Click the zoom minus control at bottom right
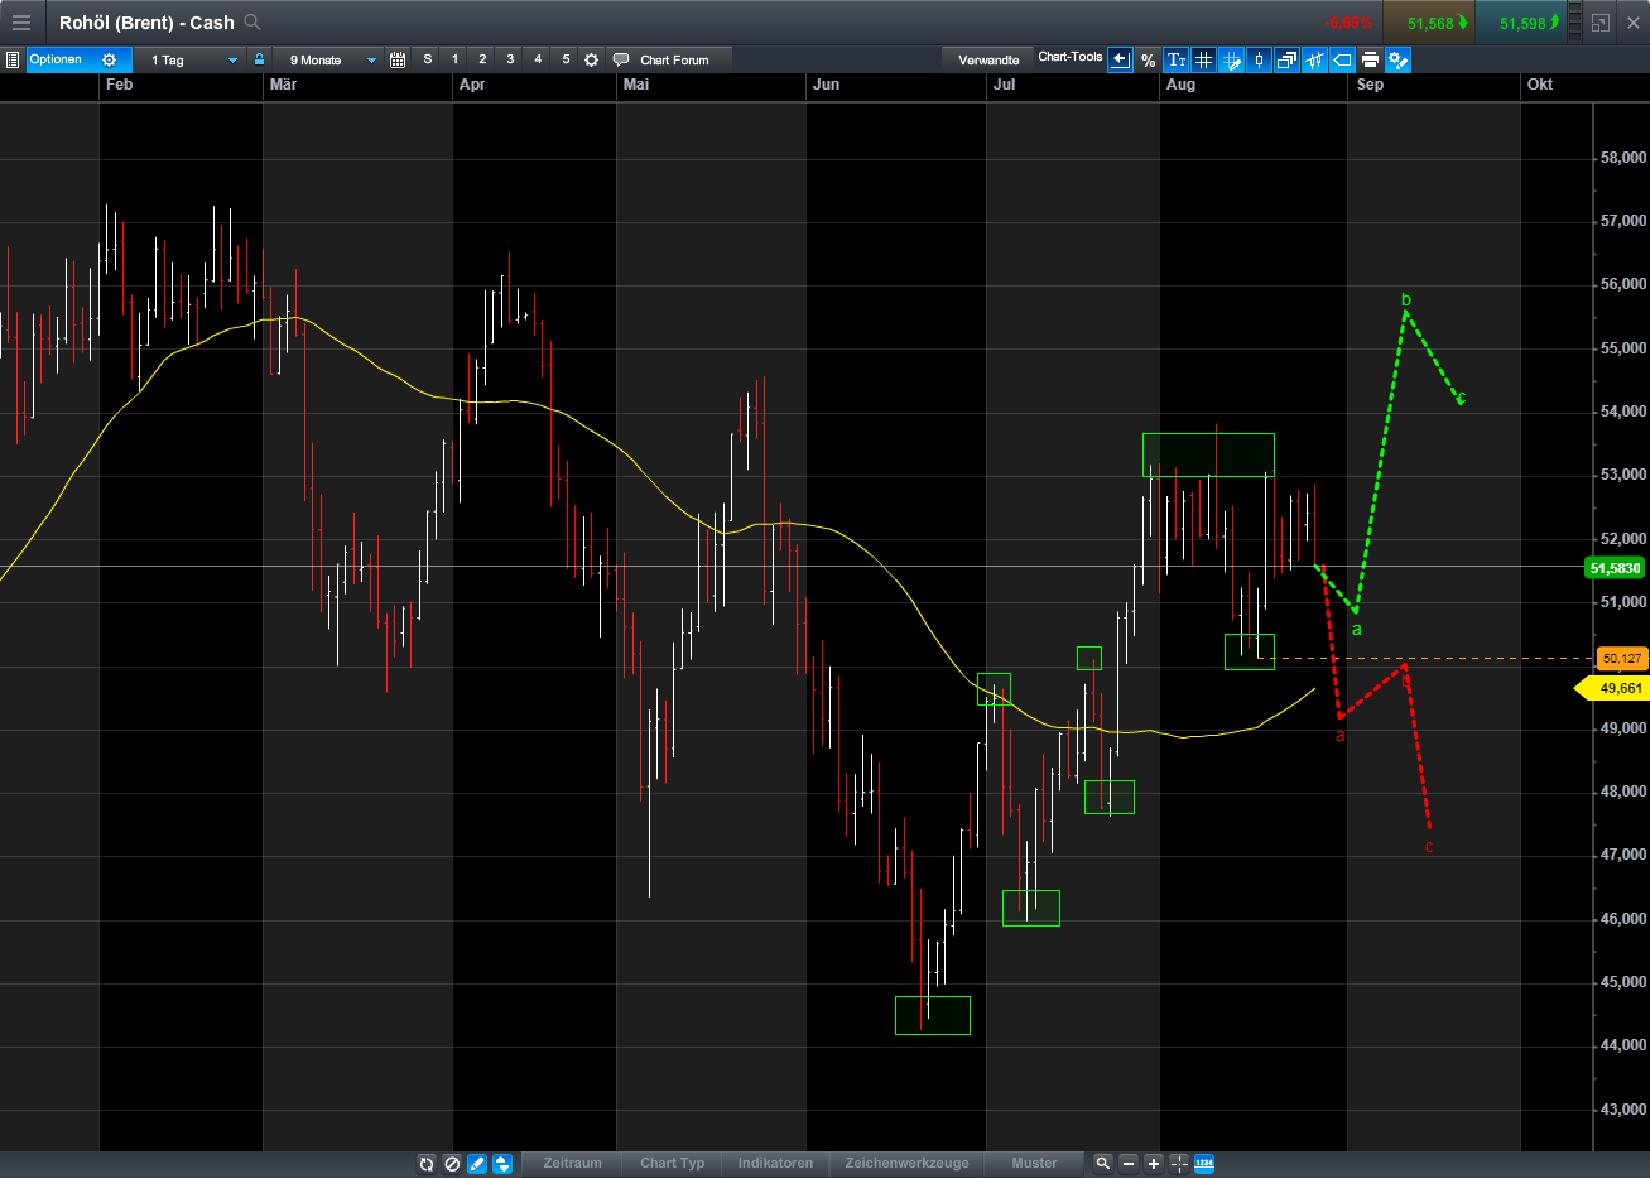Viewport: 1650px width, 1178px height. pos(1128,1163)
